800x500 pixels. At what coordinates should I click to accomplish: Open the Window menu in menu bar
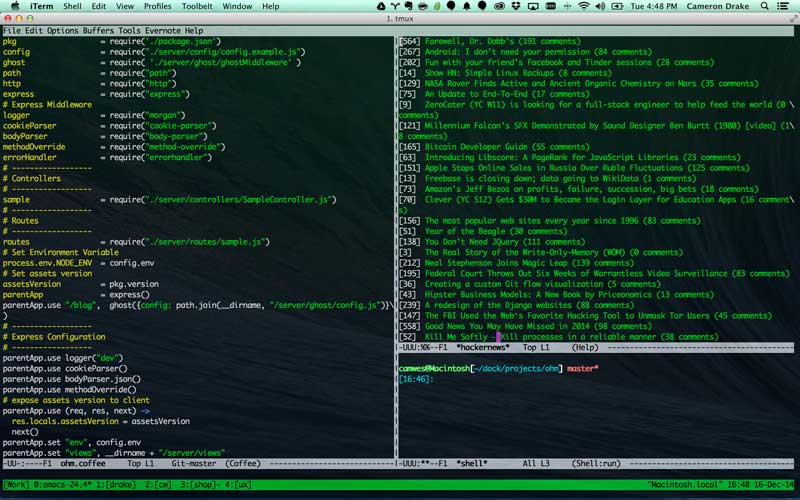[x=237, y=6]
